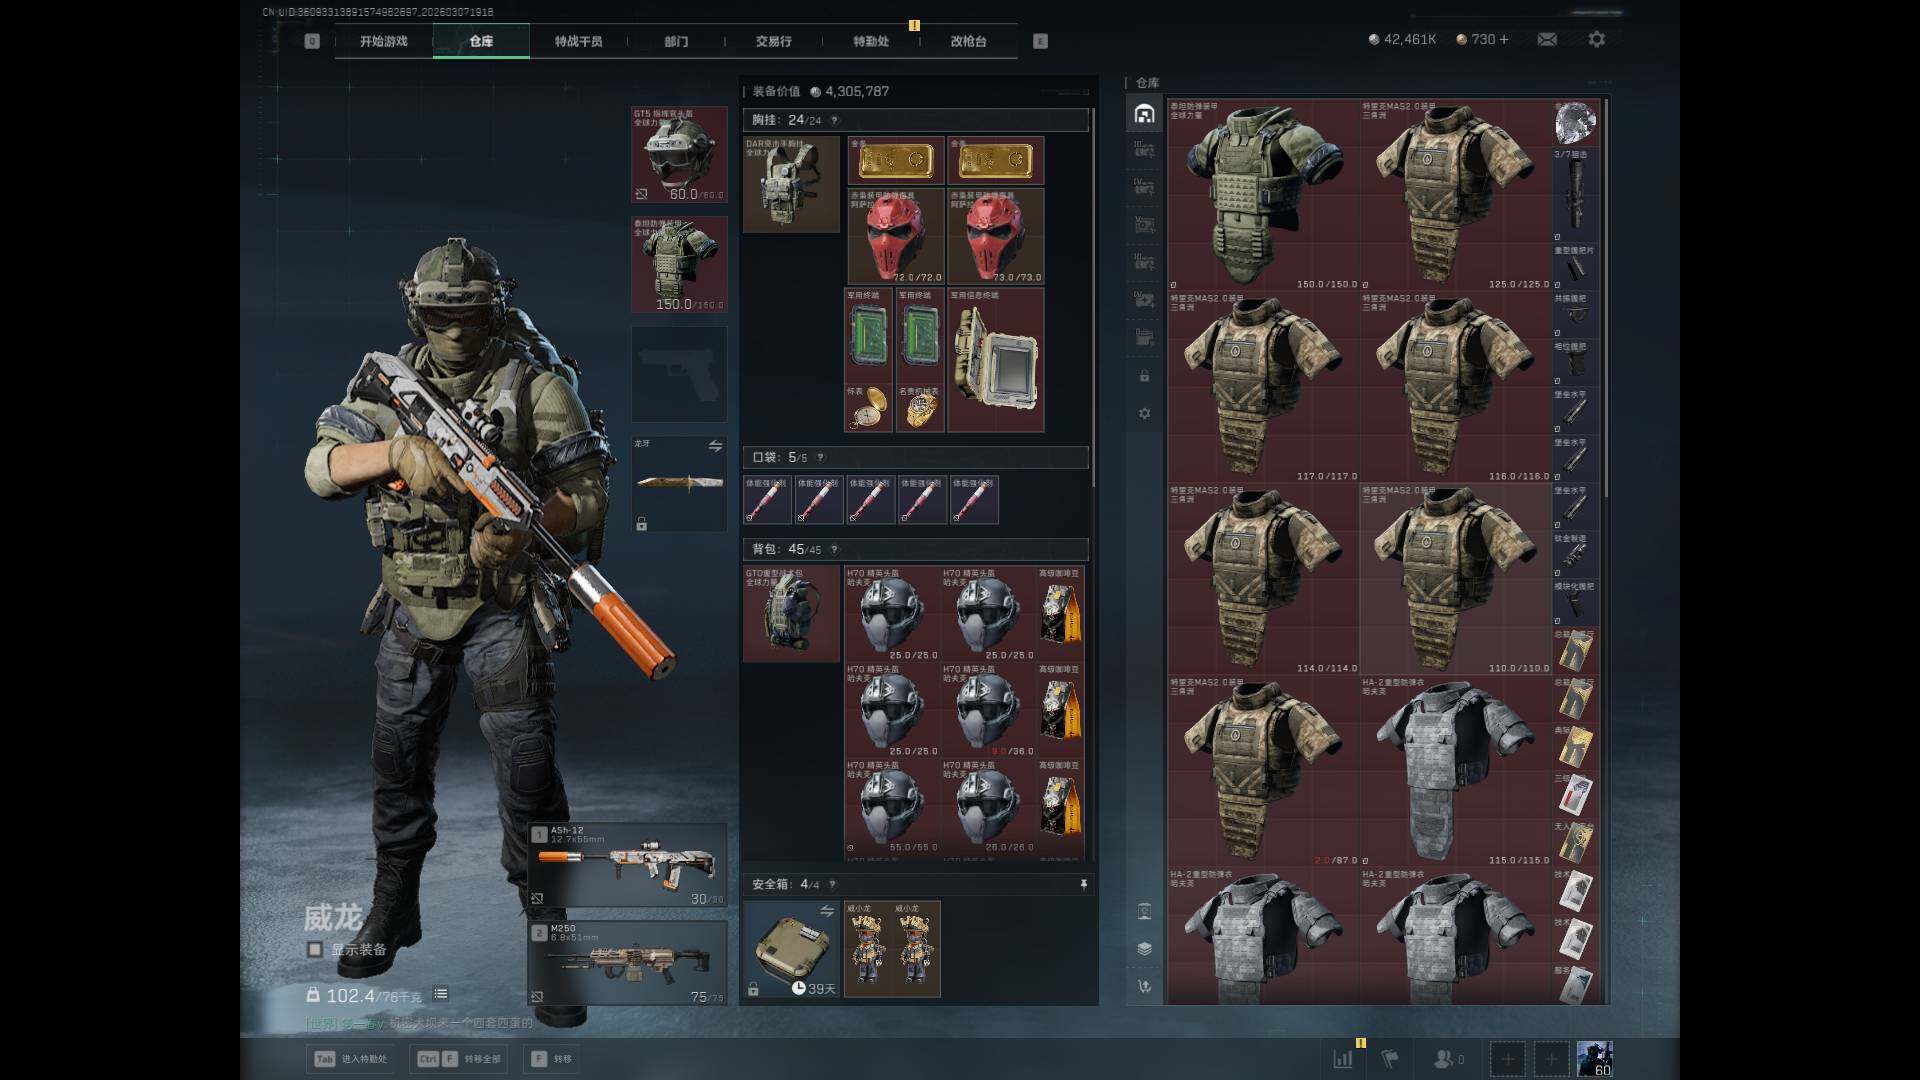Switch to the 交易行 tab
The width and height of the screenshot is (1920, 1080).
pyautogui.click(x=773, y=41)
